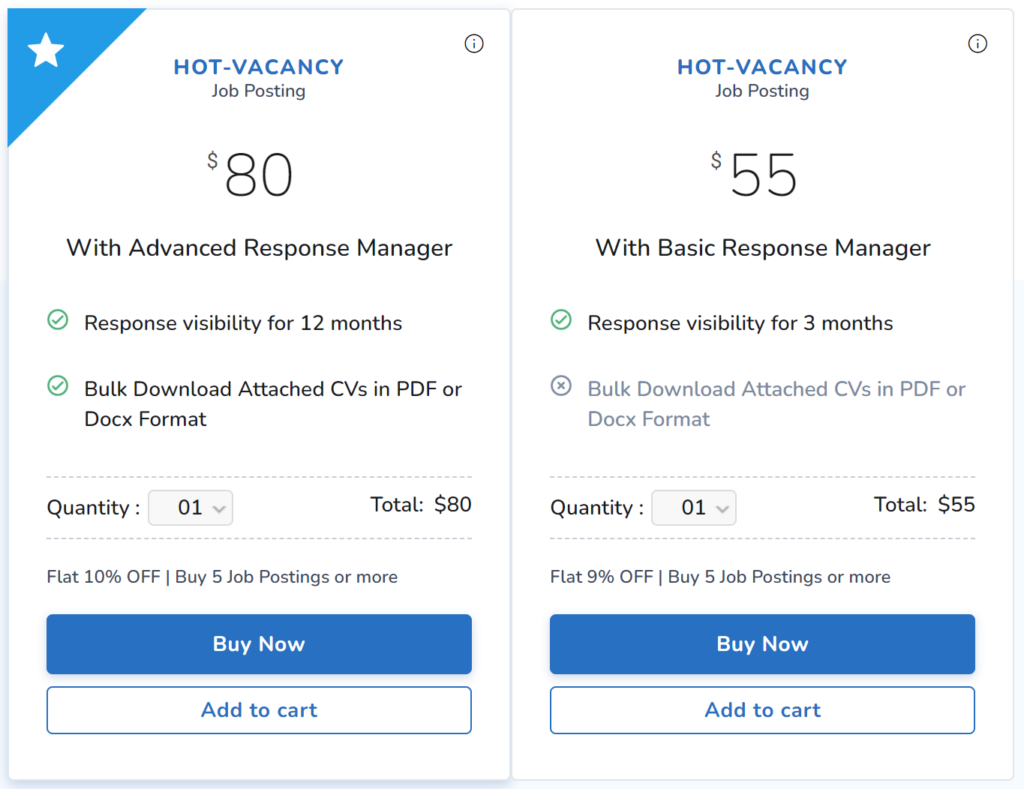Add the $55 job posting to cart

762,710
